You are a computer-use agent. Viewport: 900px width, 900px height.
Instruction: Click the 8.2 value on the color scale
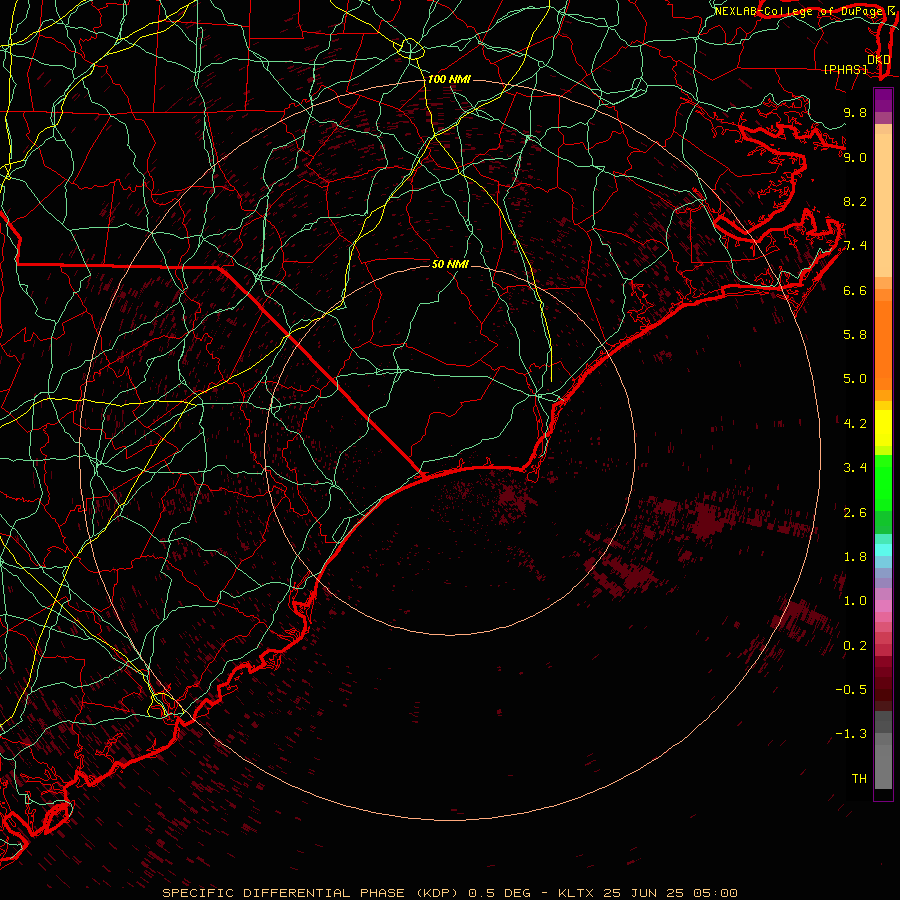click(855, 201)
